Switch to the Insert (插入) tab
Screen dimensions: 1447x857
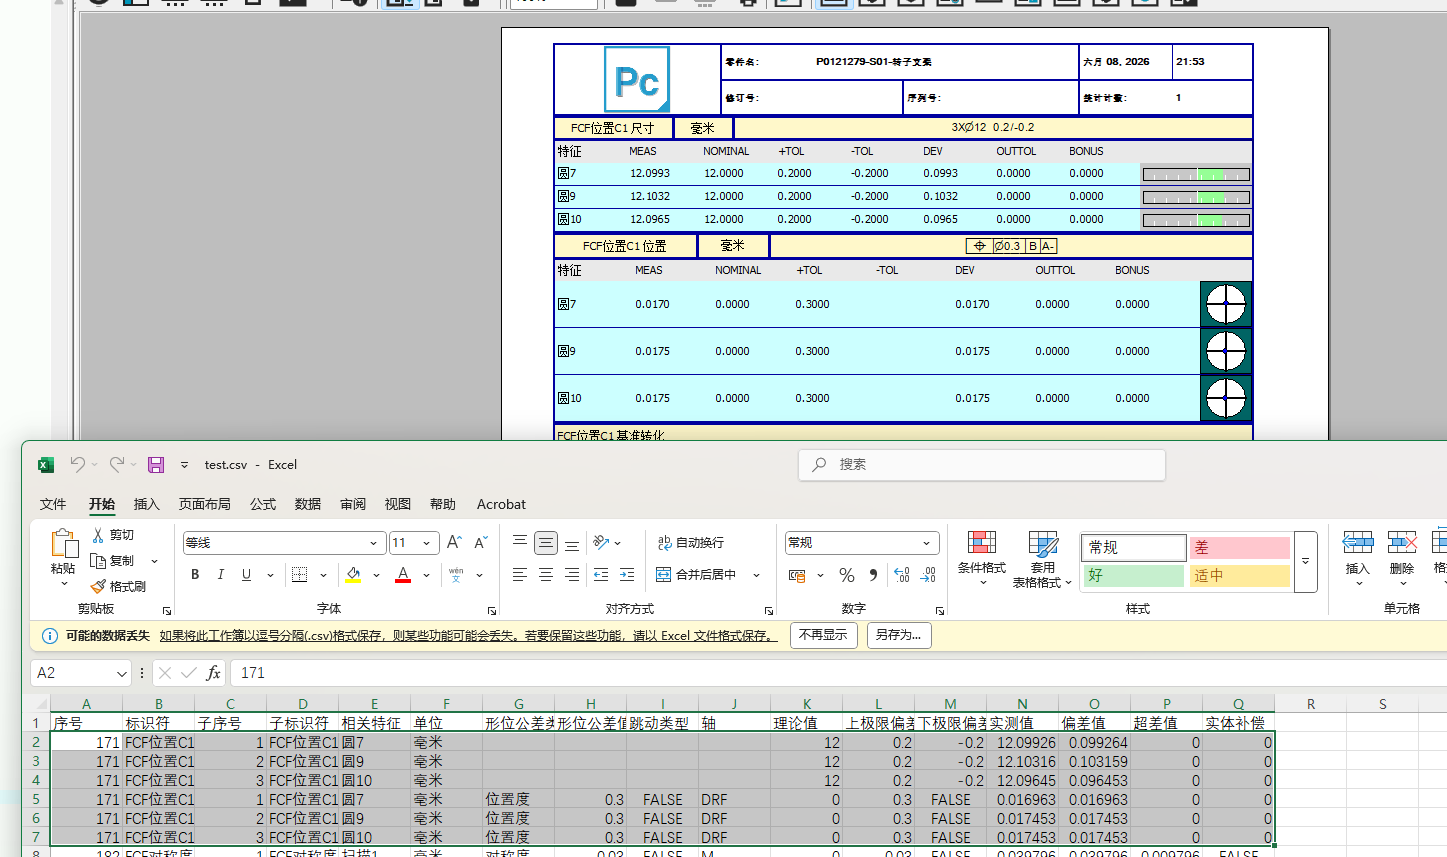(x=147, y=504)
